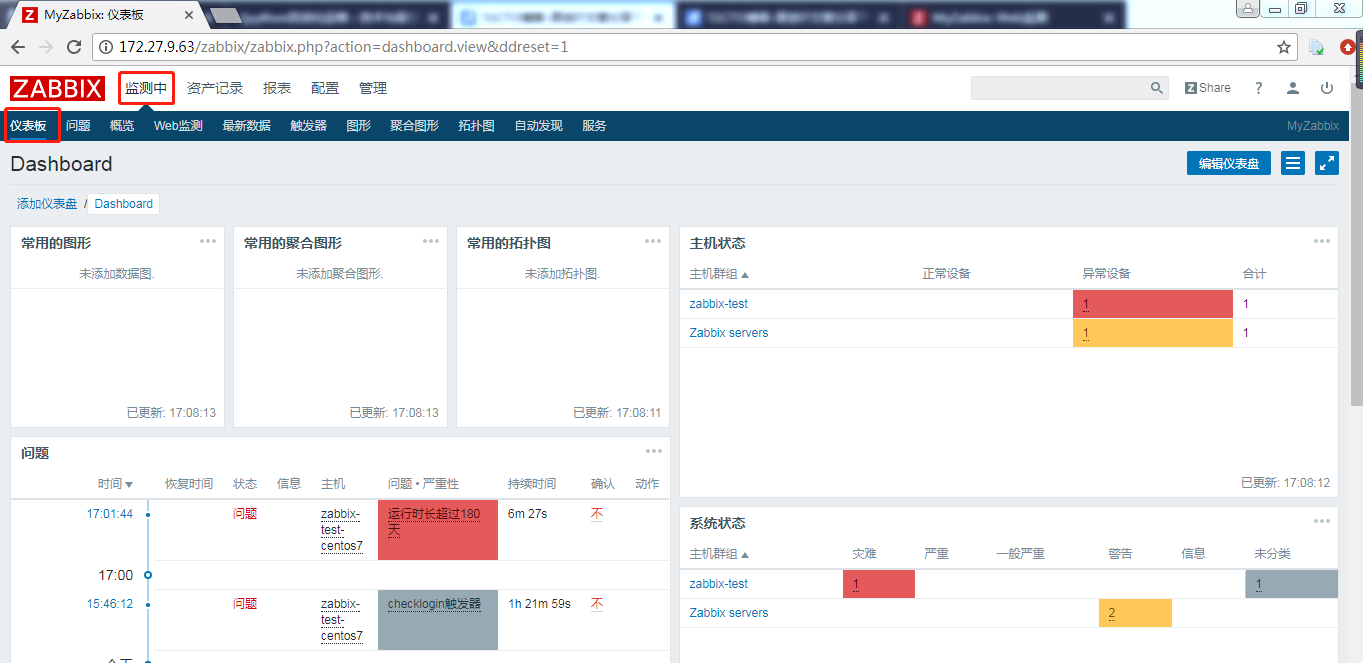Screen dimensions: 1363x663
Task: Open the dashboard list hamburger icon
Action: pyautogui.click(x=1292, y=162)
